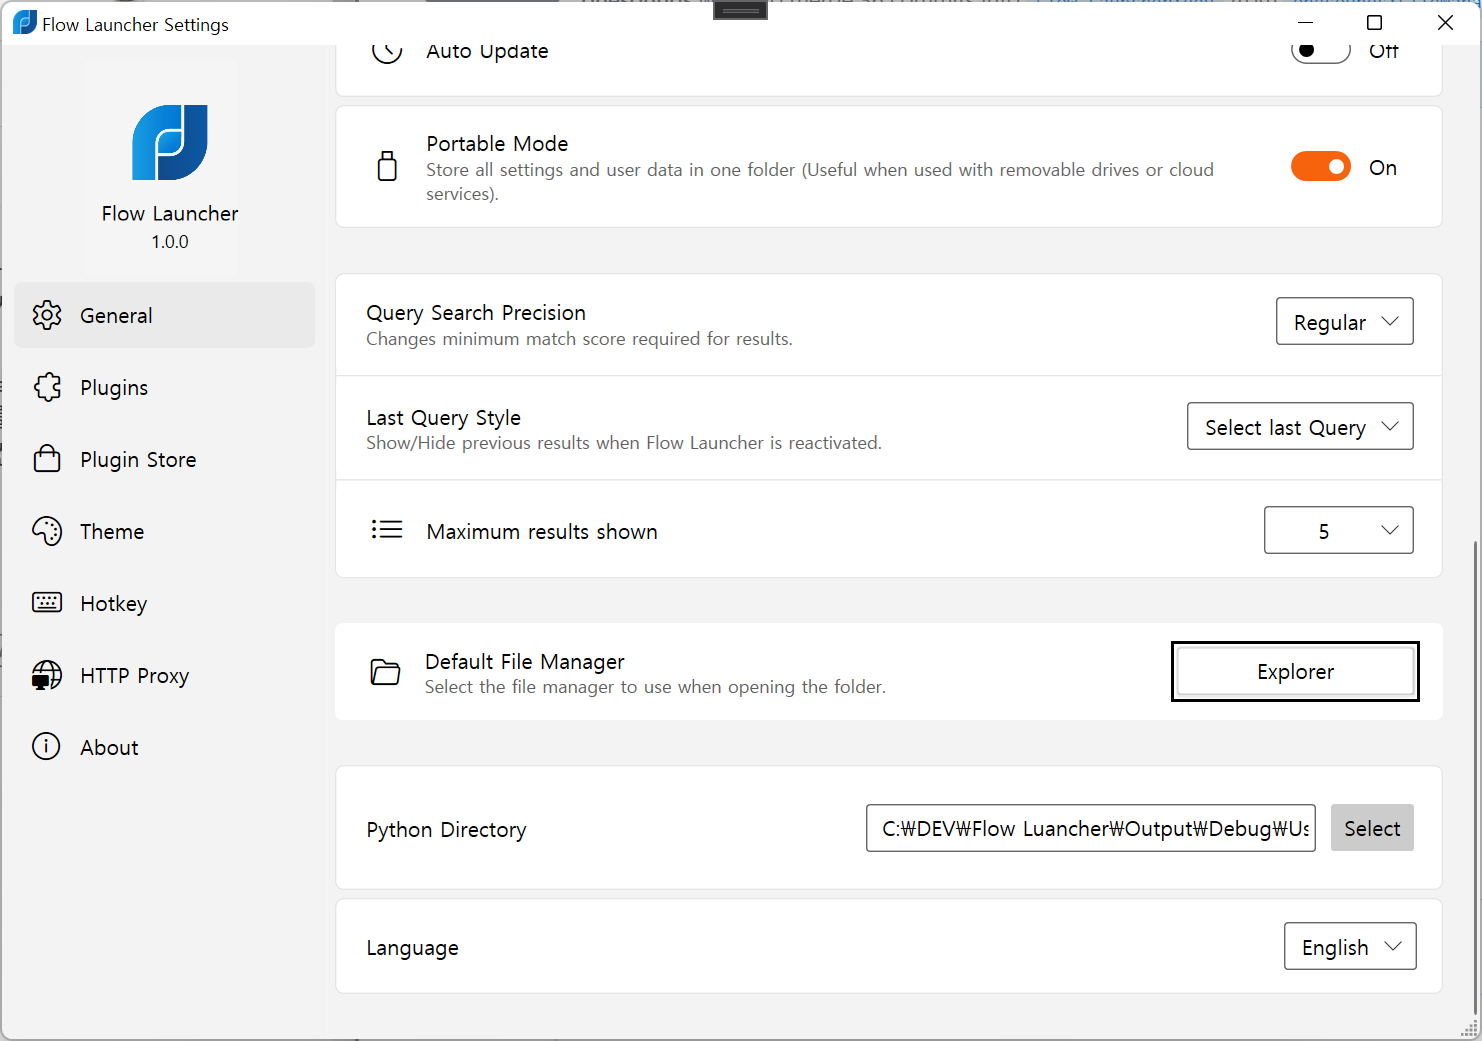Click the "Query Search Precision" heading text
The height and width of the screenshot is (1041, 1482).
pyautogui.click(x=476, y=313)
